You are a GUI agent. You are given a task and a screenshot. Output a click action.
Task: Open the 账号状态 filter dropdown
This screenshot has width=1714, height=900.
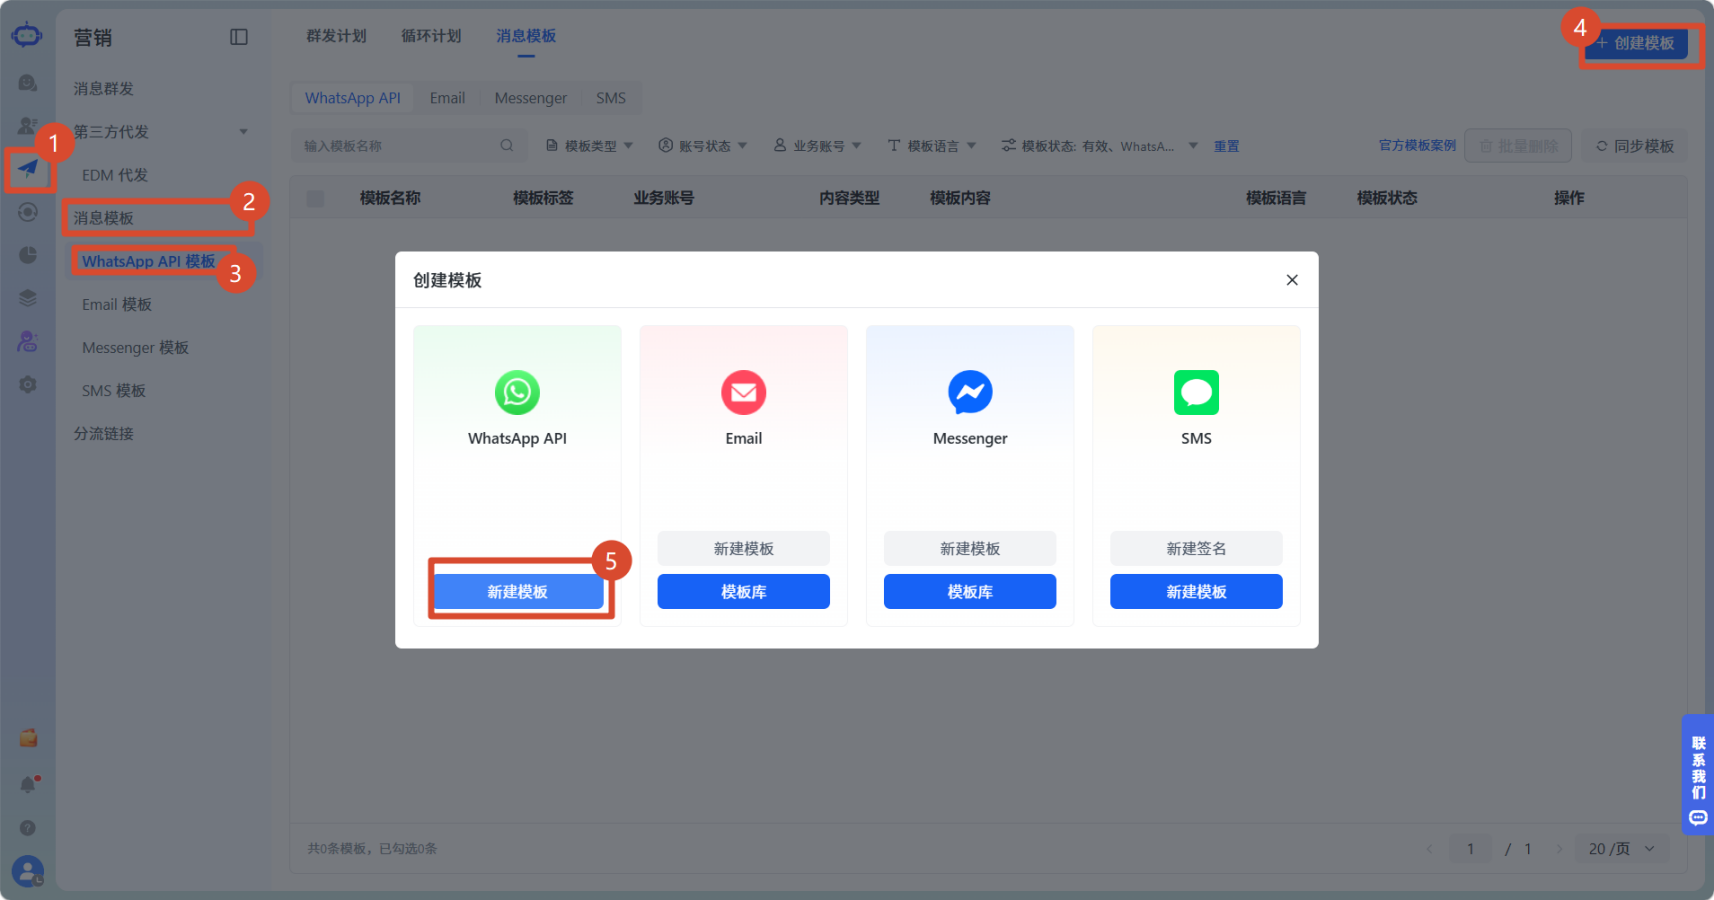point(704,146)
